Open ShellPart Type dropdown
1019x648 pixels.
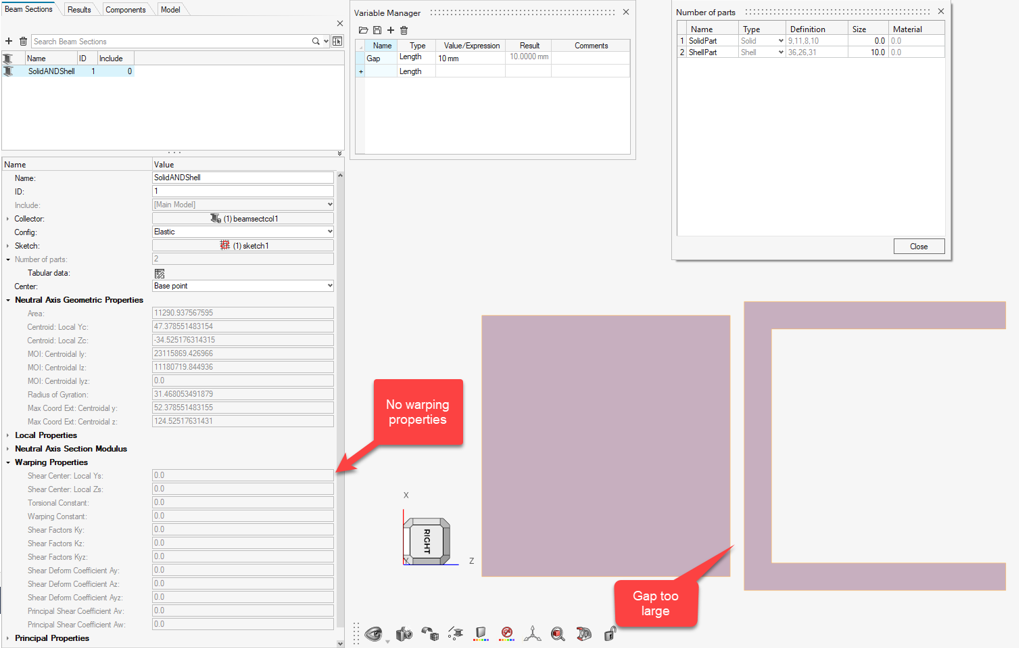pos(762,52)
